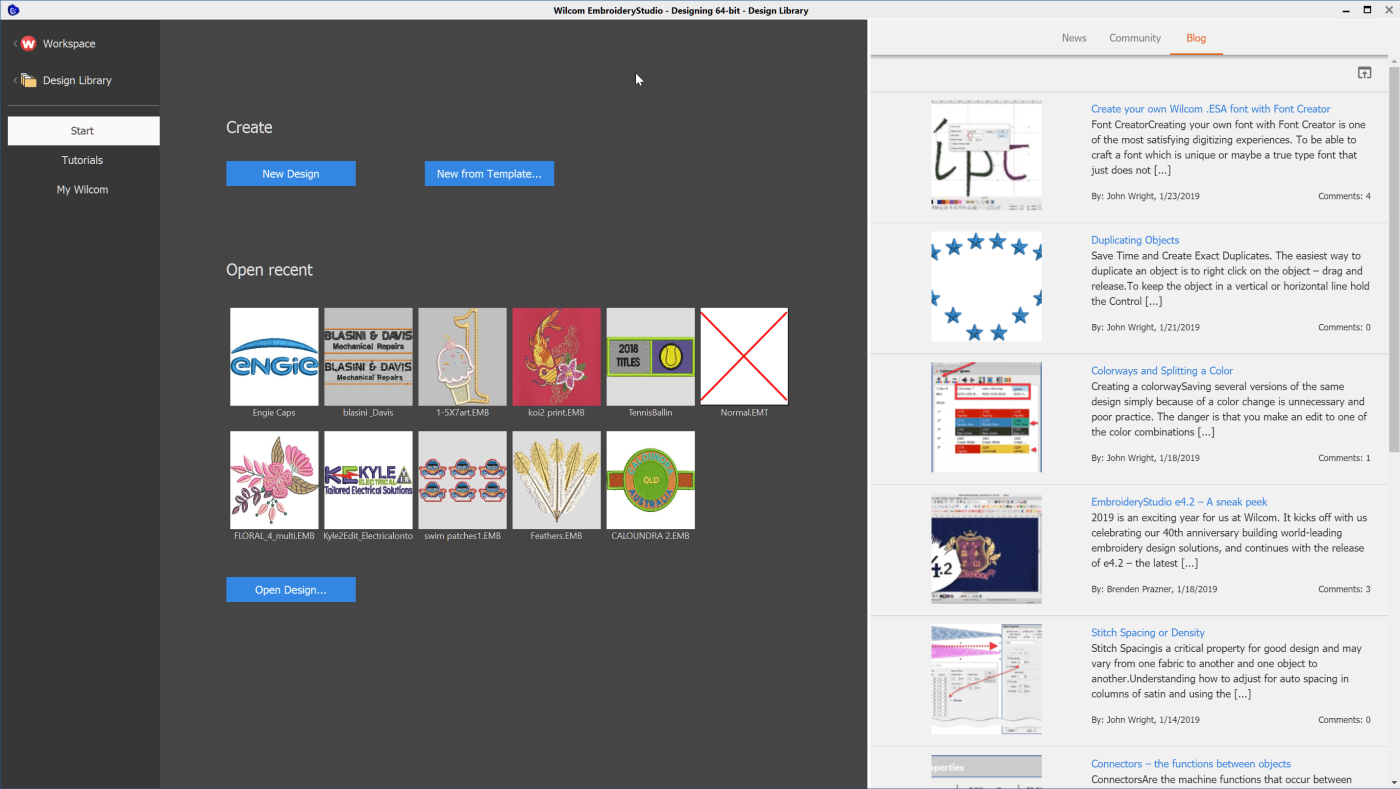Open Colorways and Splitting a Color post
1400x789 pixels.
1161,371
